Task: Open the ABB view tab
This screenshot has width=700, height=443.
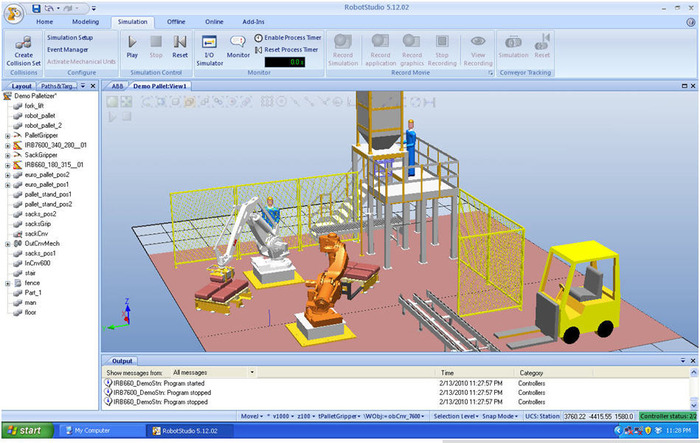Action: click(x=117, y=86)
